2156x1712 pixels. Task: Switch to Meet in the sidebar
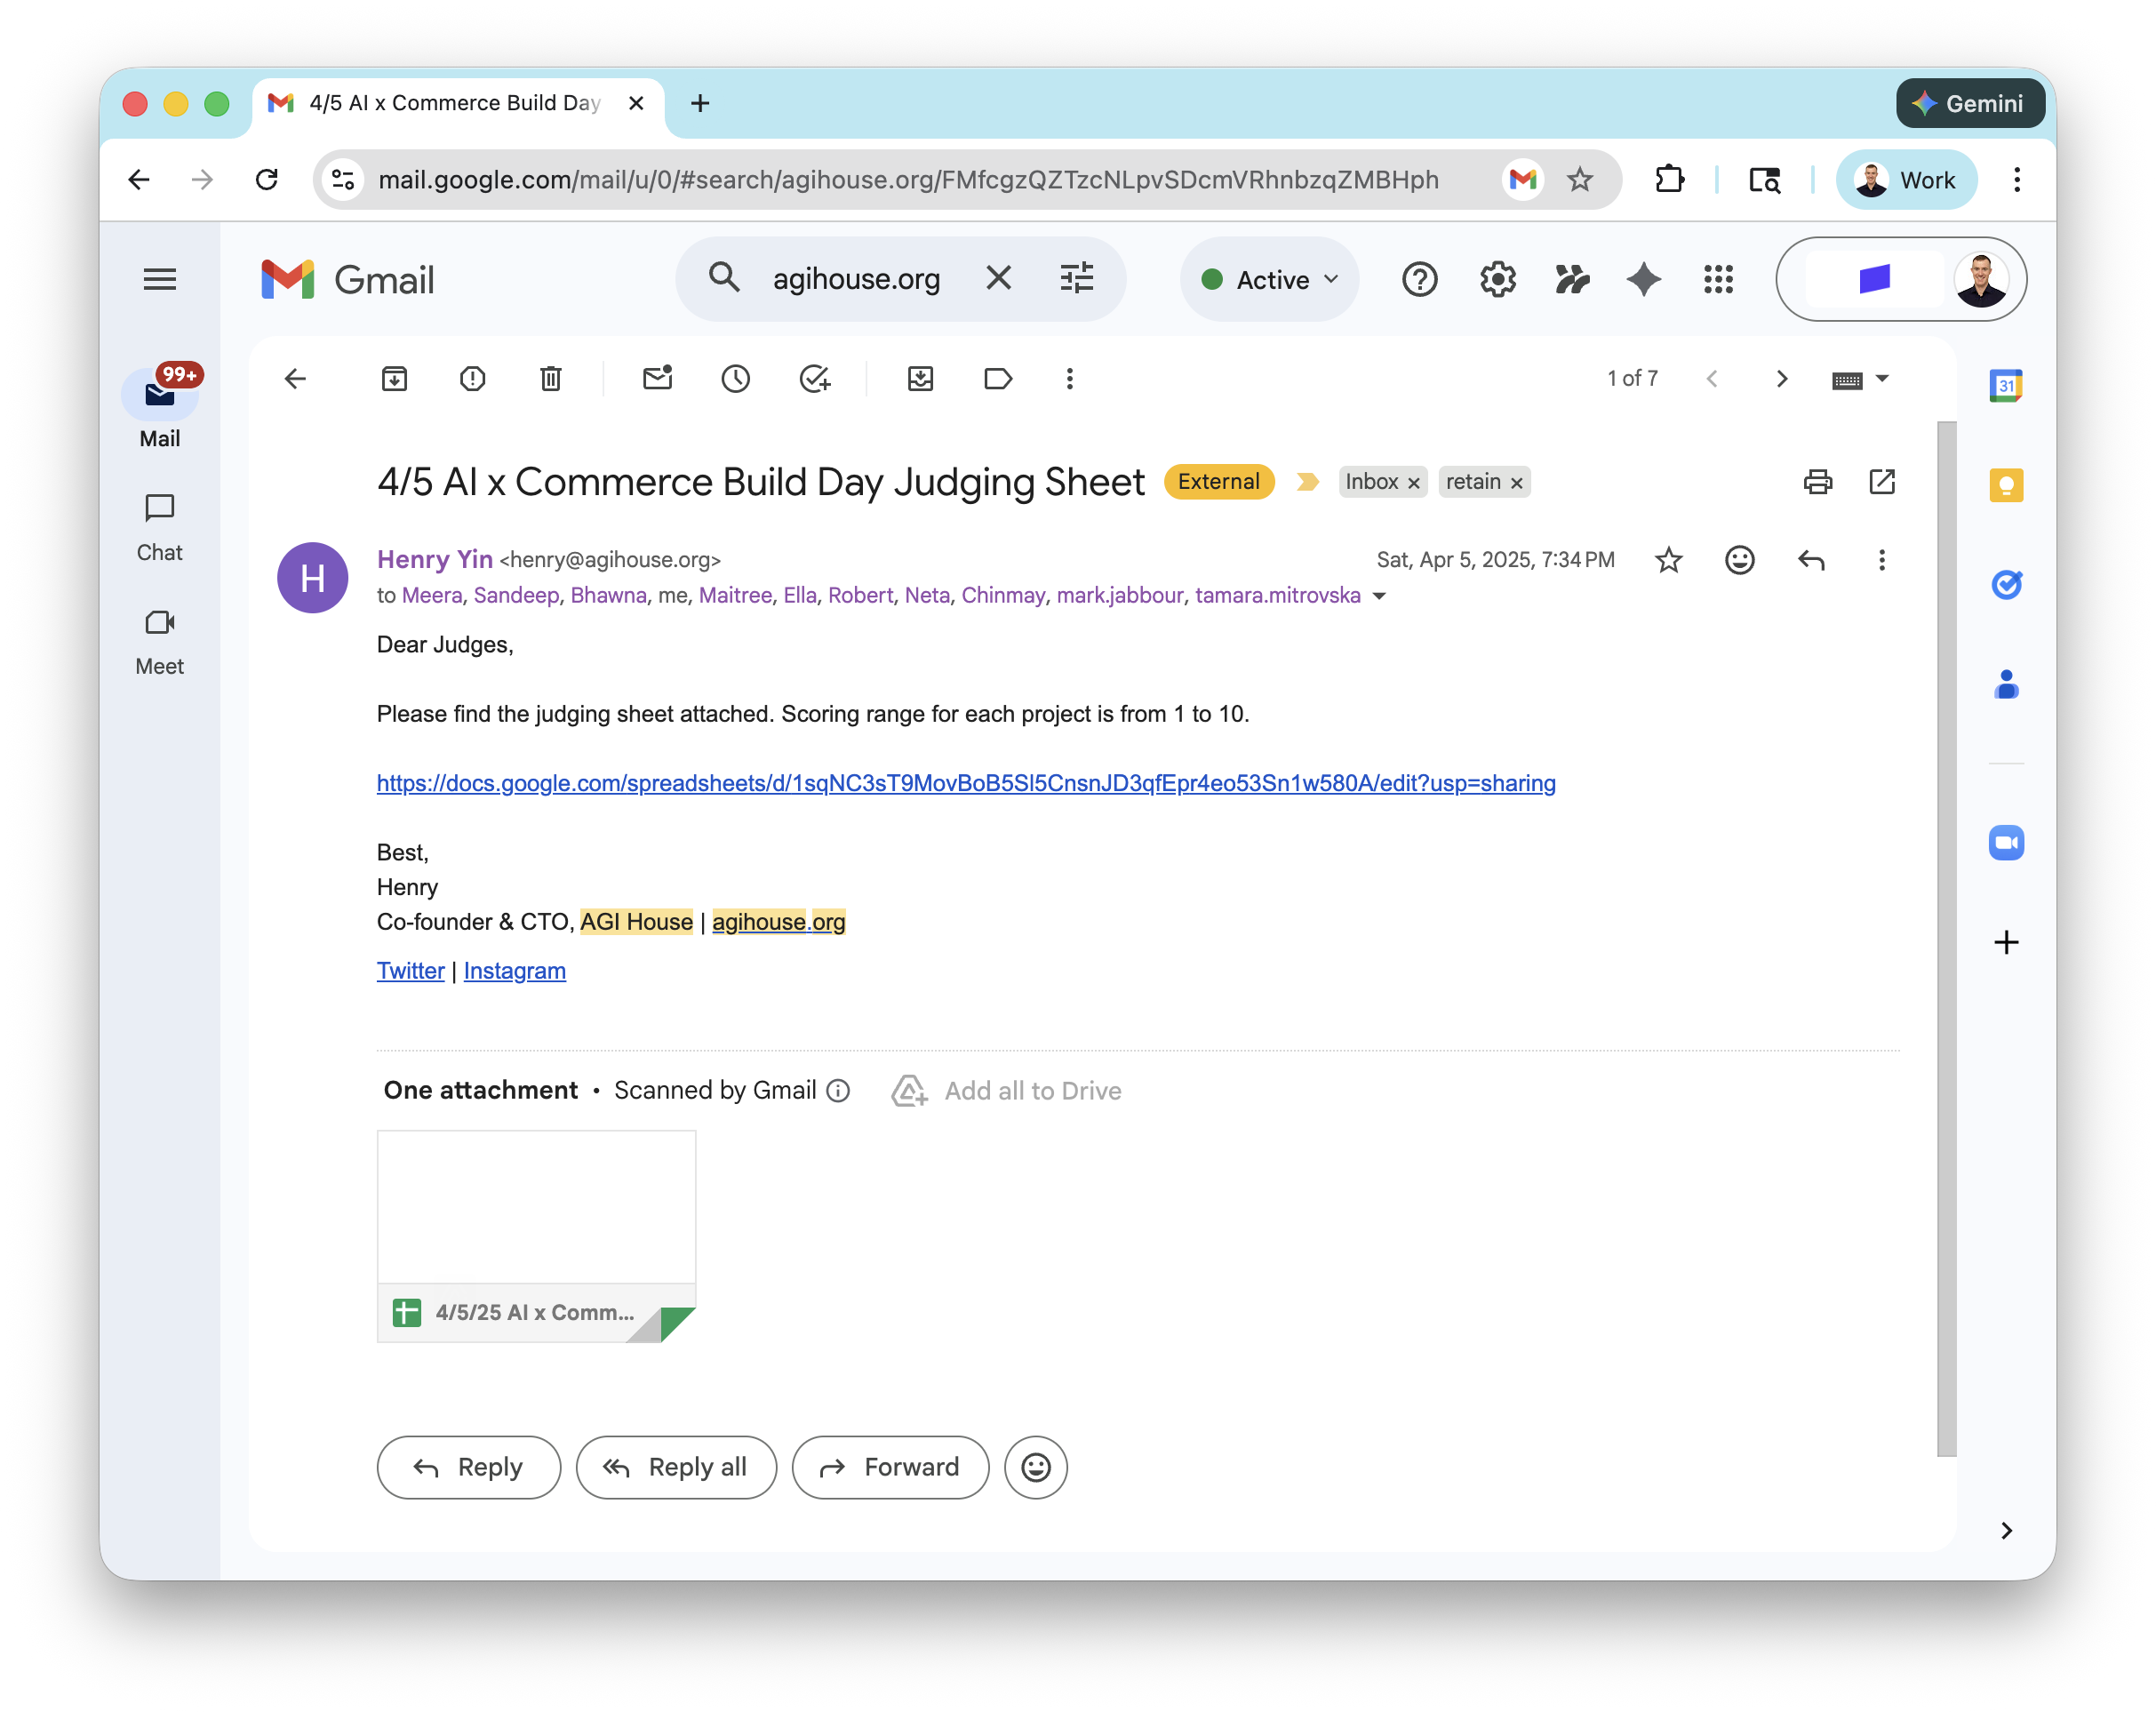click(160, 642)
